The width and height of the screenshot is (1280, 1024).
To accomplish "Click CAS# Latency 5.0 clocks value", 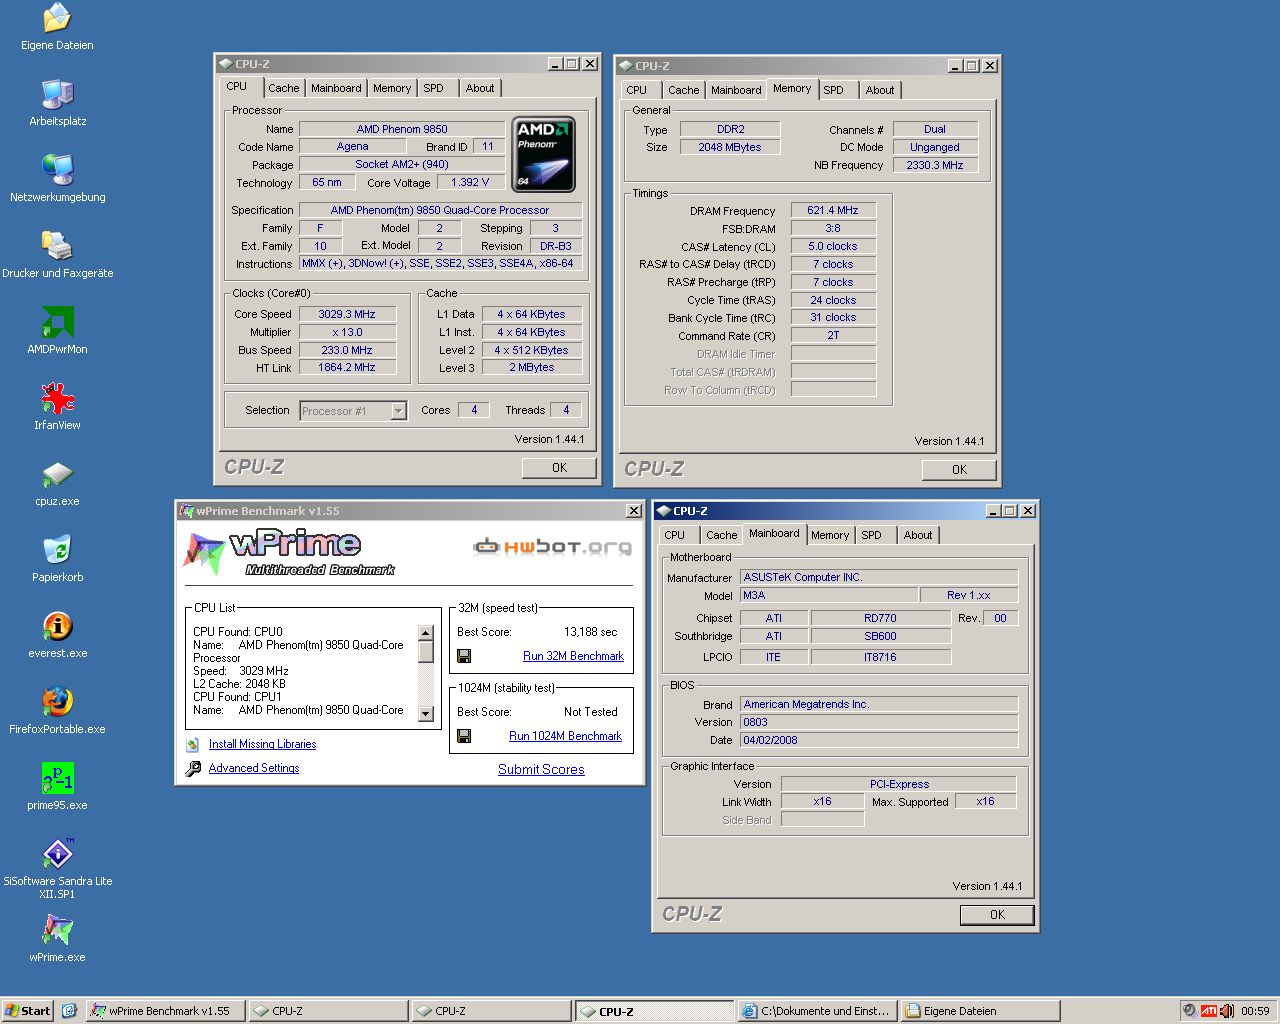I will pyautogui.click(x=833, y=246).
